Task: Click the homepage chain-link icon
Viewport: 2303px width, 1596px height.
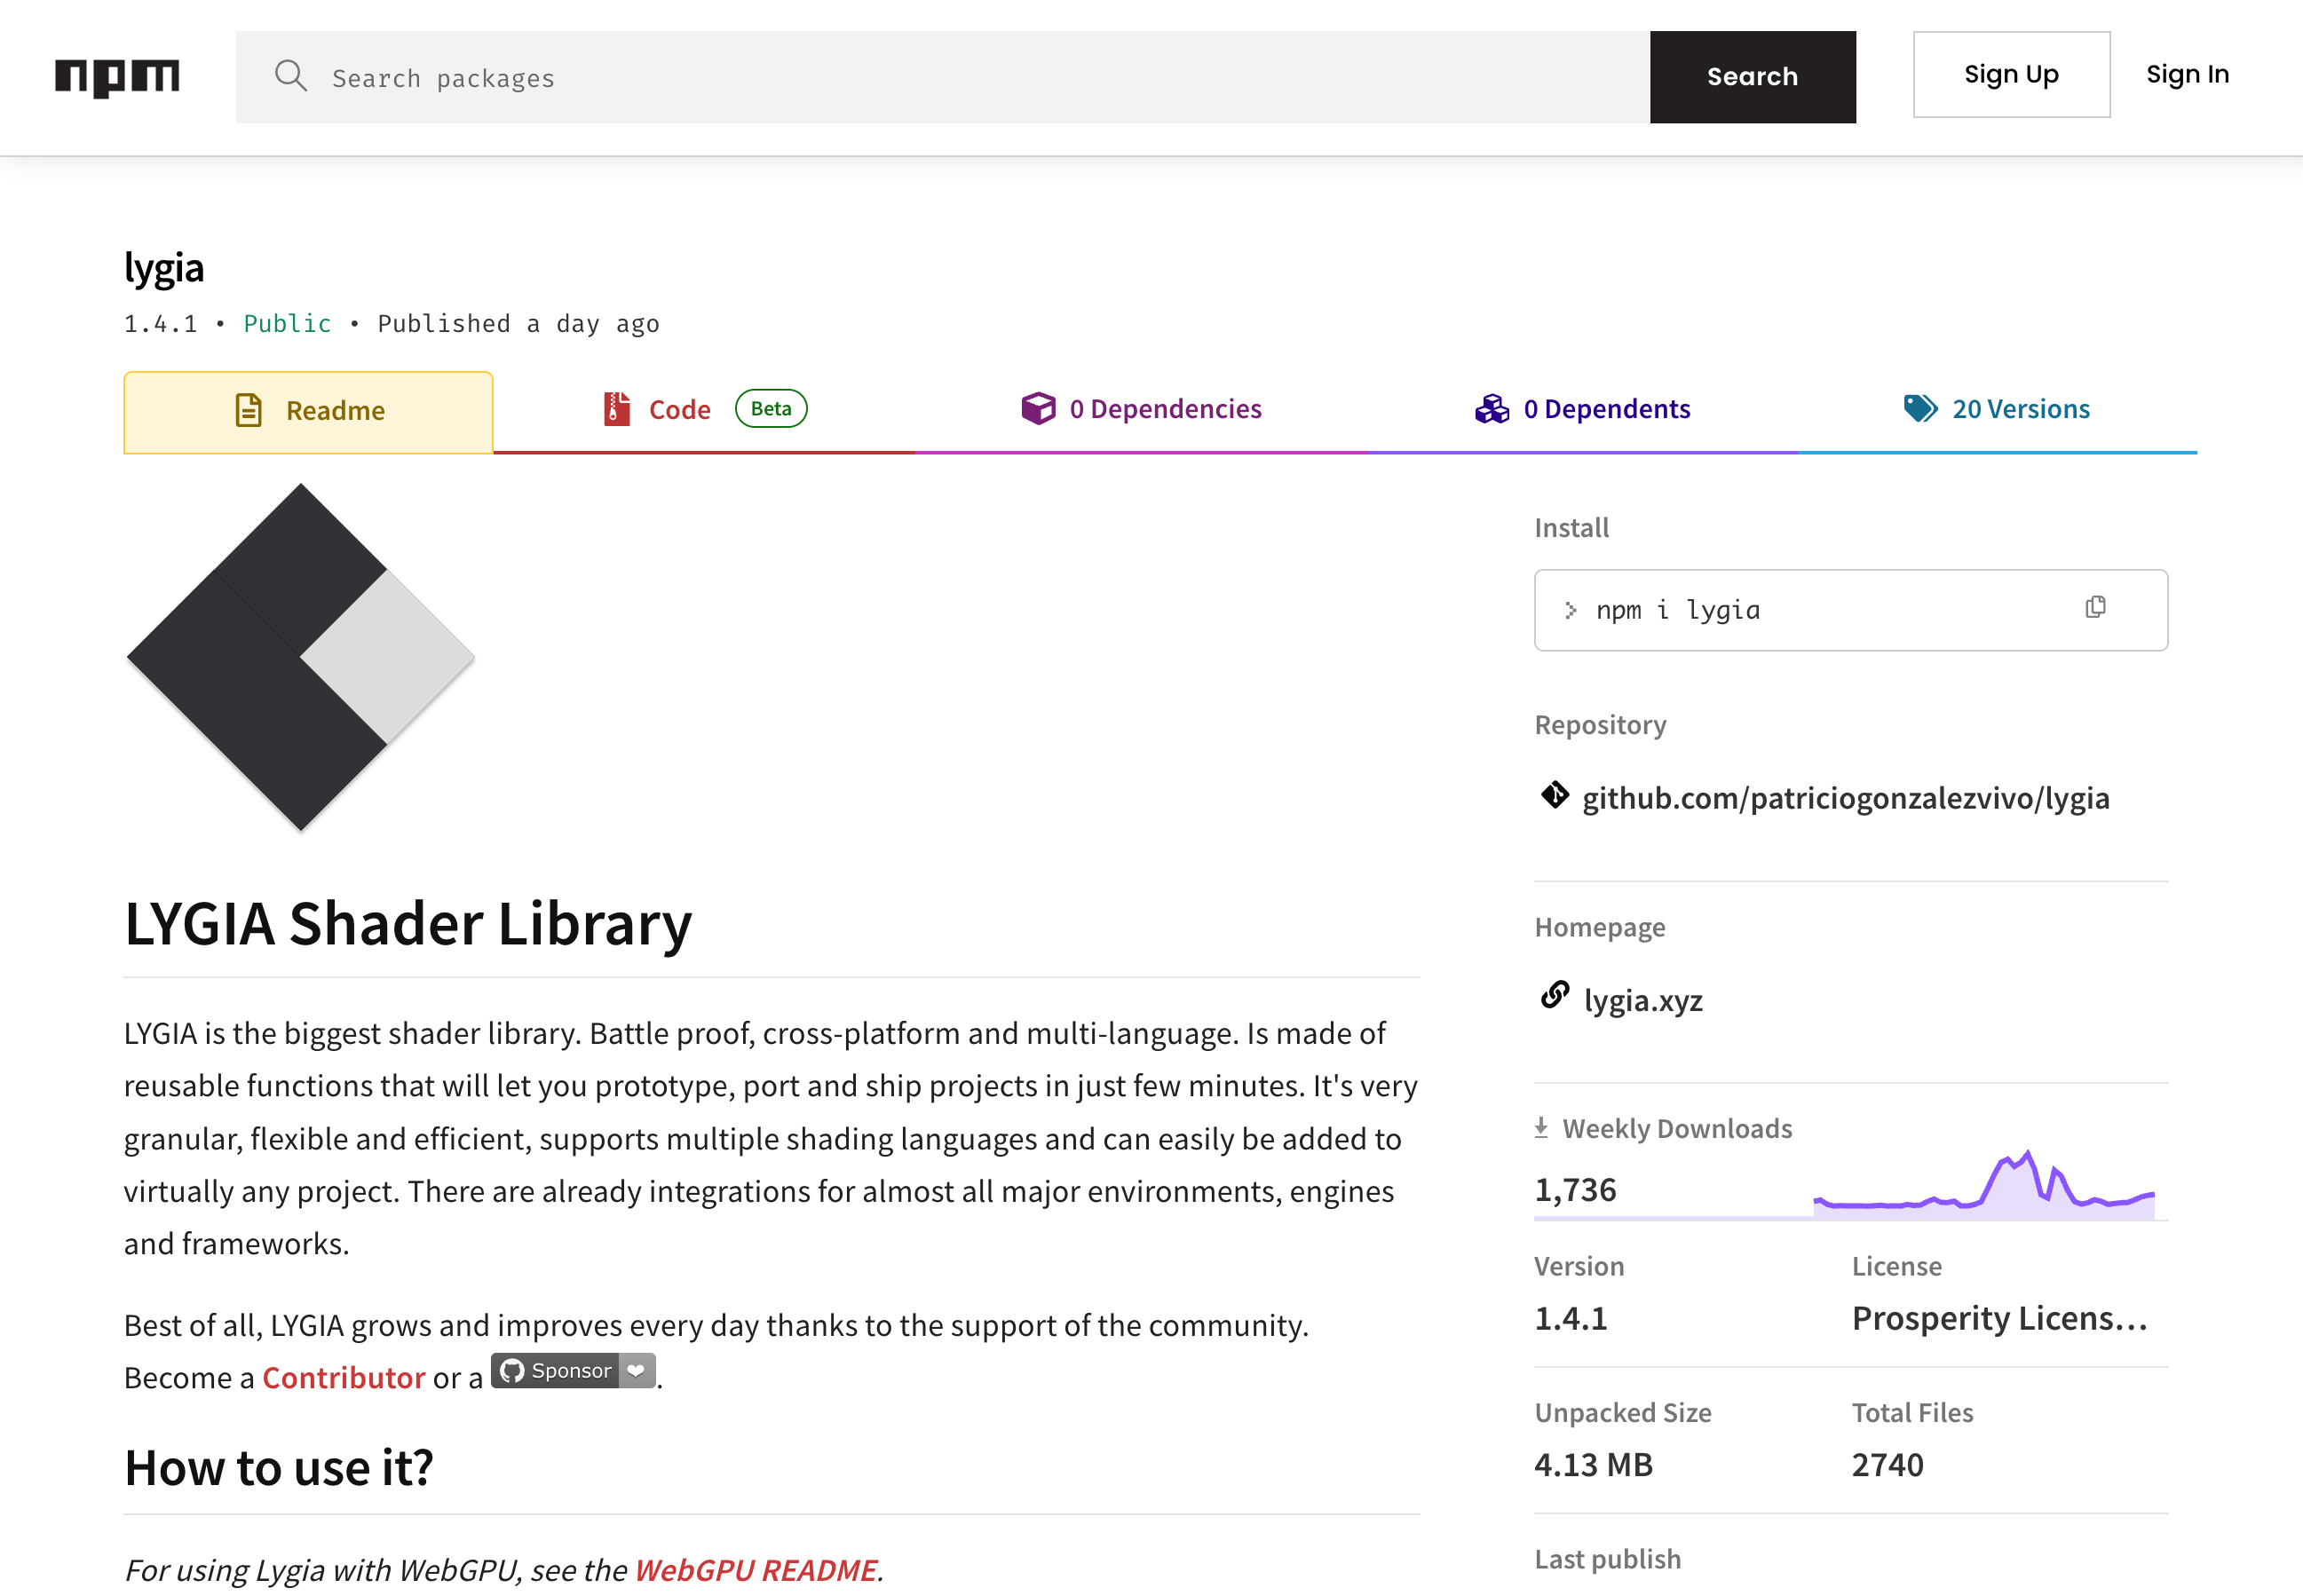Action: (1554, 996)
